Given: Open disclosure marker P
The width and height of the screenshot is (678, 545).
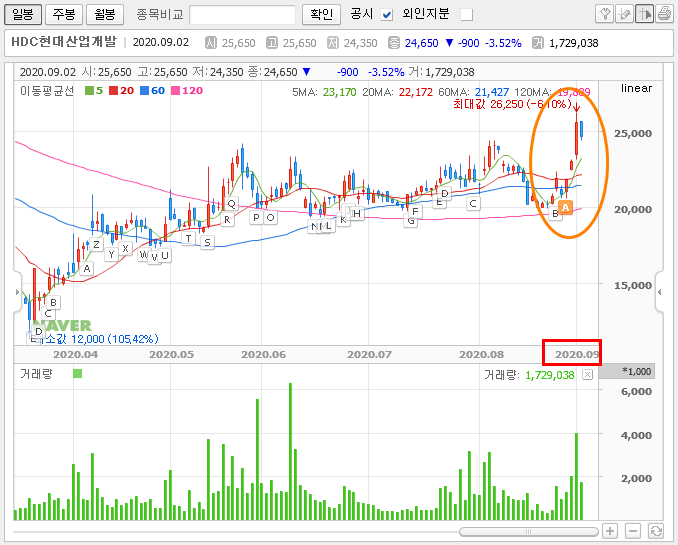Looking at the screenshot, I should coord(256,218).
